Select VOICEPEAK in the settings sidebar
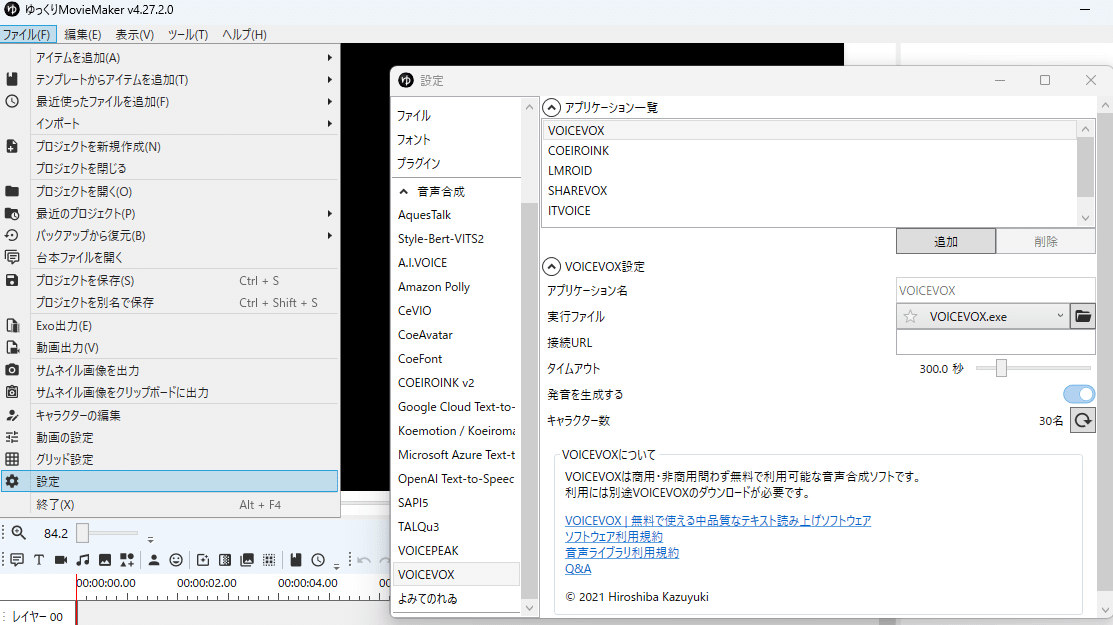Viewport: 1113px width, 625px height. pyautogui.click(x=456, y=551)
